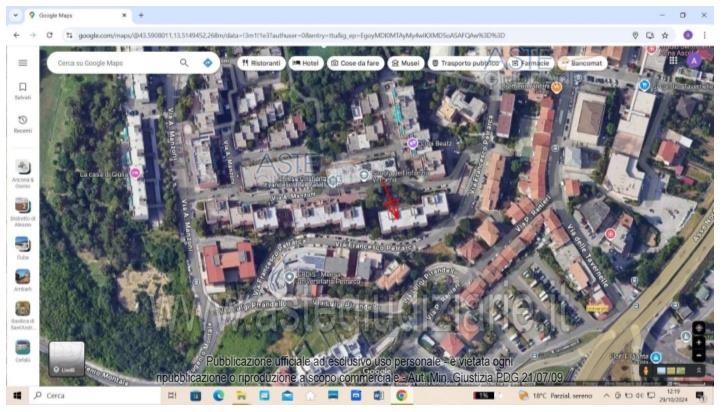Image resolution: width=723 pixels, height=412 pixels.
Task: Open Salvati saved places in sidebar
Action: point(22,91)
